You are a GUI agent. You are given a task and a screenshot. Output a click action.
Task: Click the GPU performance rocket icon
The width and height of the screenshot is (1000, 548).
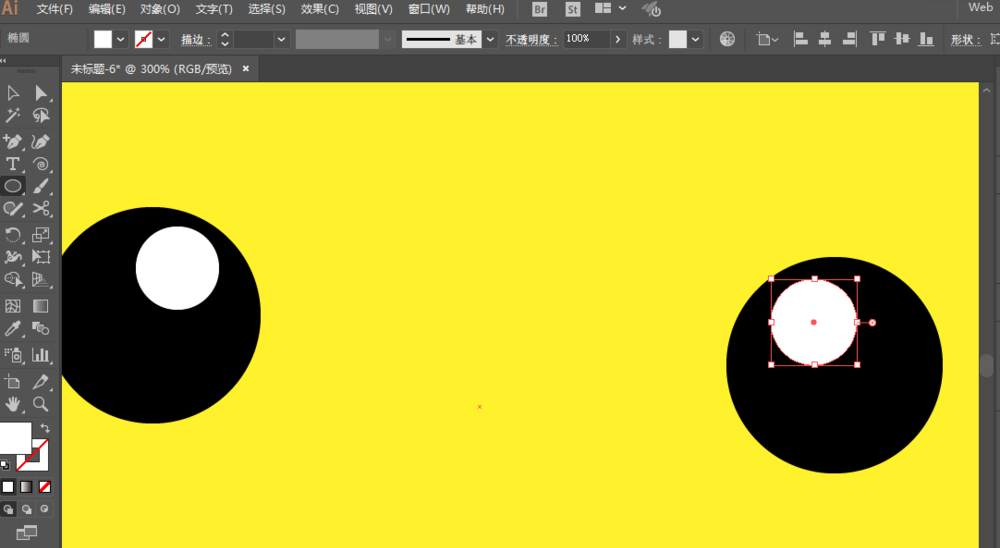(651, 10)
